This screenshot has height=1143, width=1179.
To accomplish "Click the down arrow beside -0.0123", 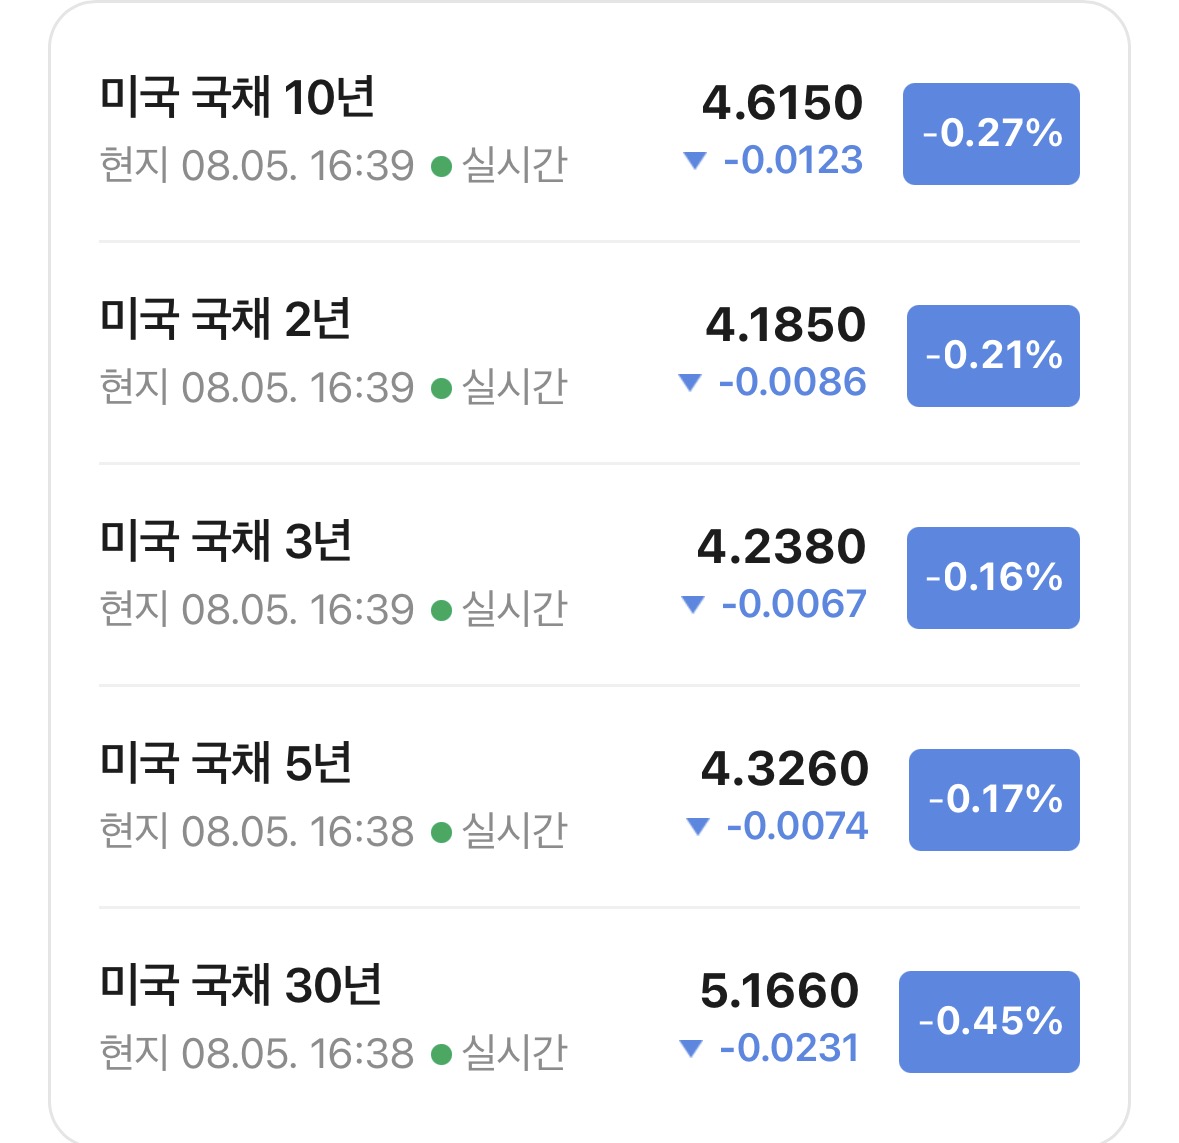I will pos(695,160).
